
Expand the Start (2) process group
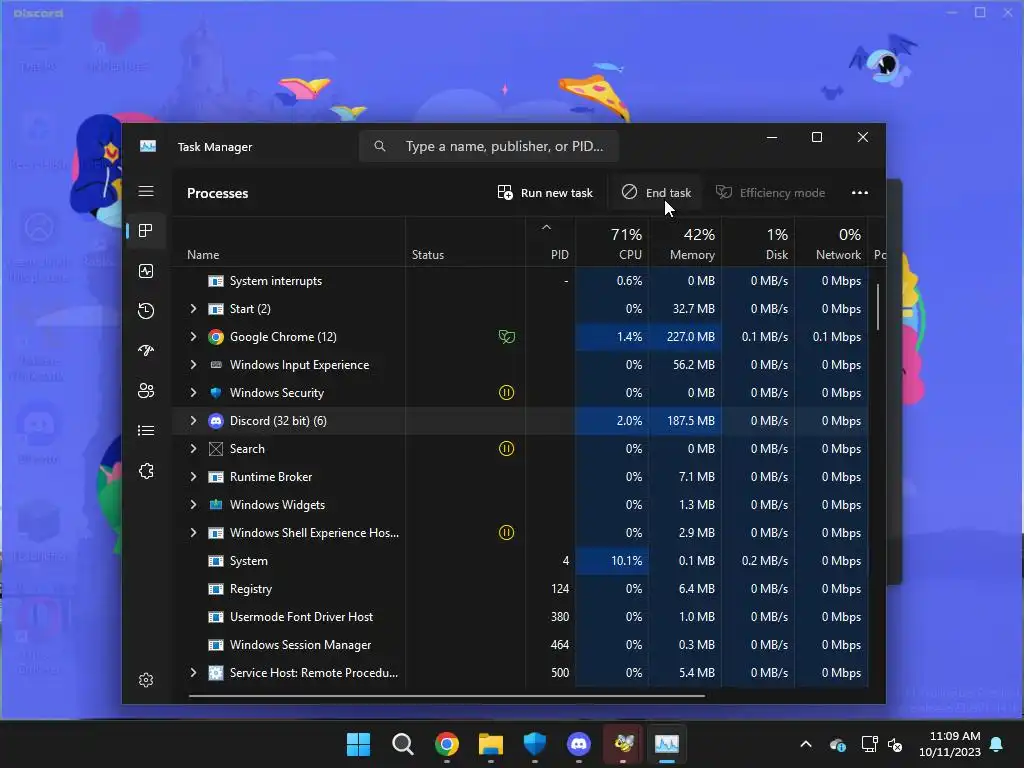[193, 309]
